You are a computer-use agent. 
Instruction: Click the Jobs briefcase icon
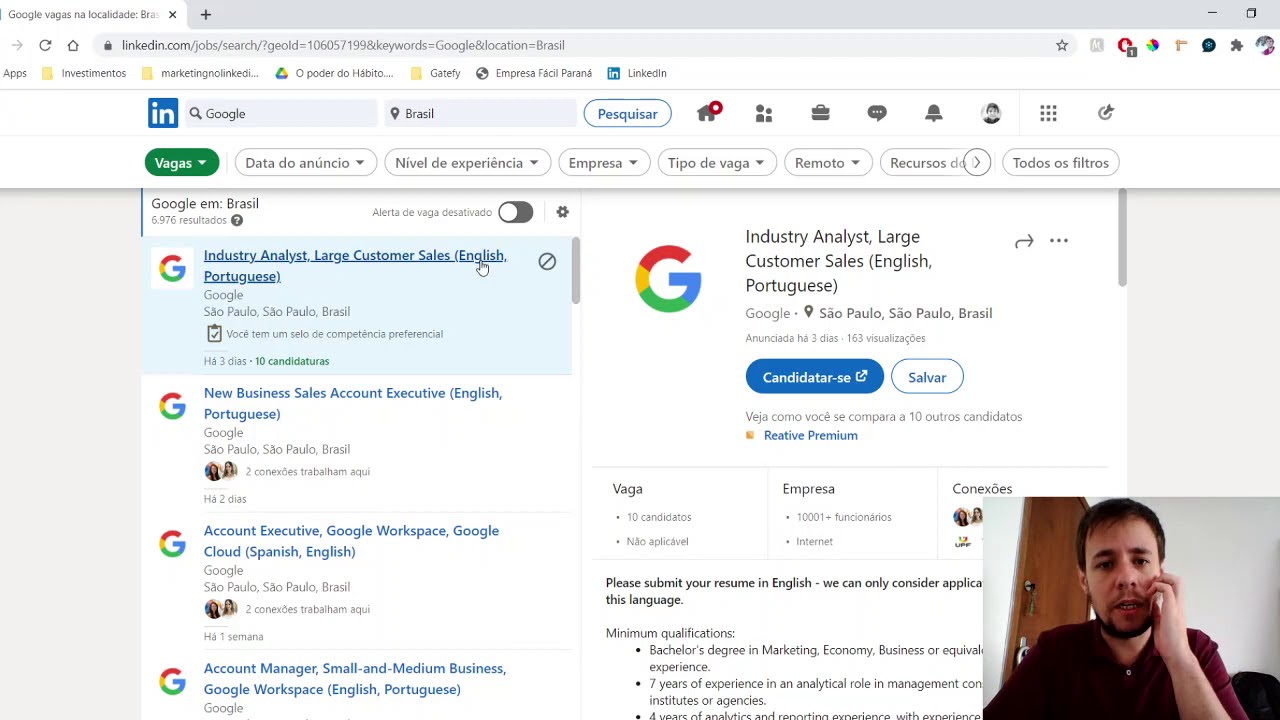point(820,114)
